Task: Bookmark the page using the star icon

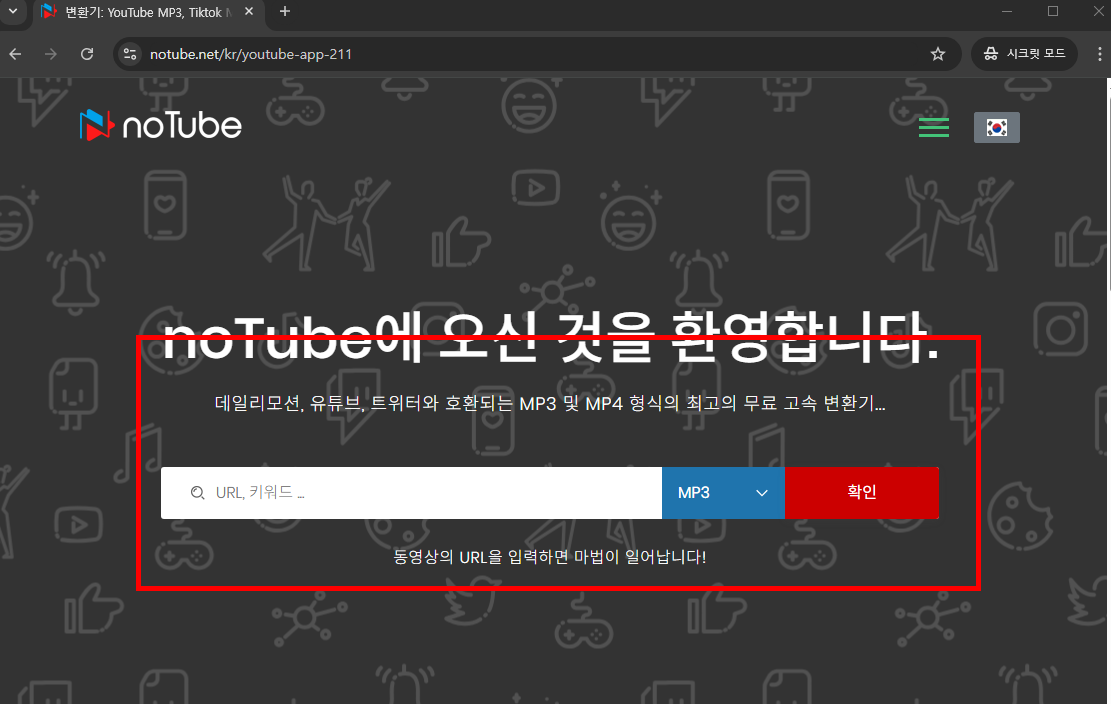Action: (938, 54)
